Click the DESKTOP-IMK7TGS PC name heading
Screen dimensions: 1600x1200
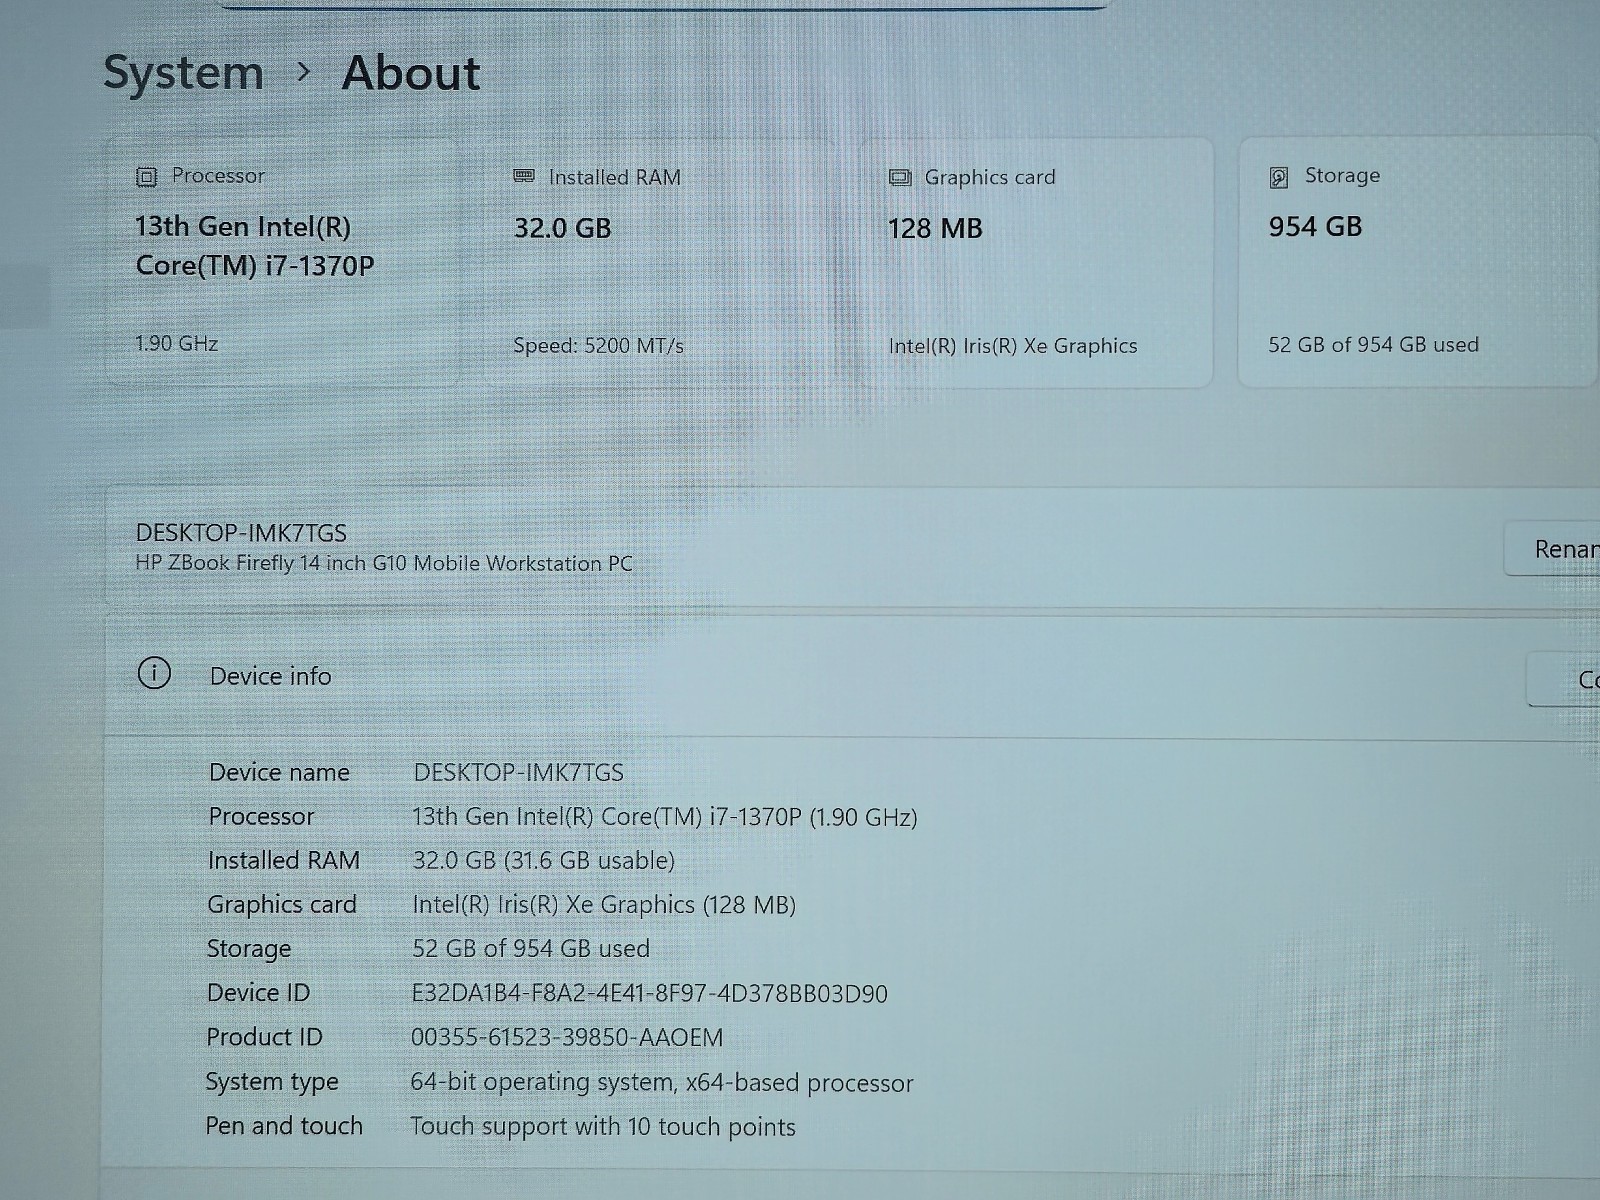pyautogui.click(x=241, y=533)
